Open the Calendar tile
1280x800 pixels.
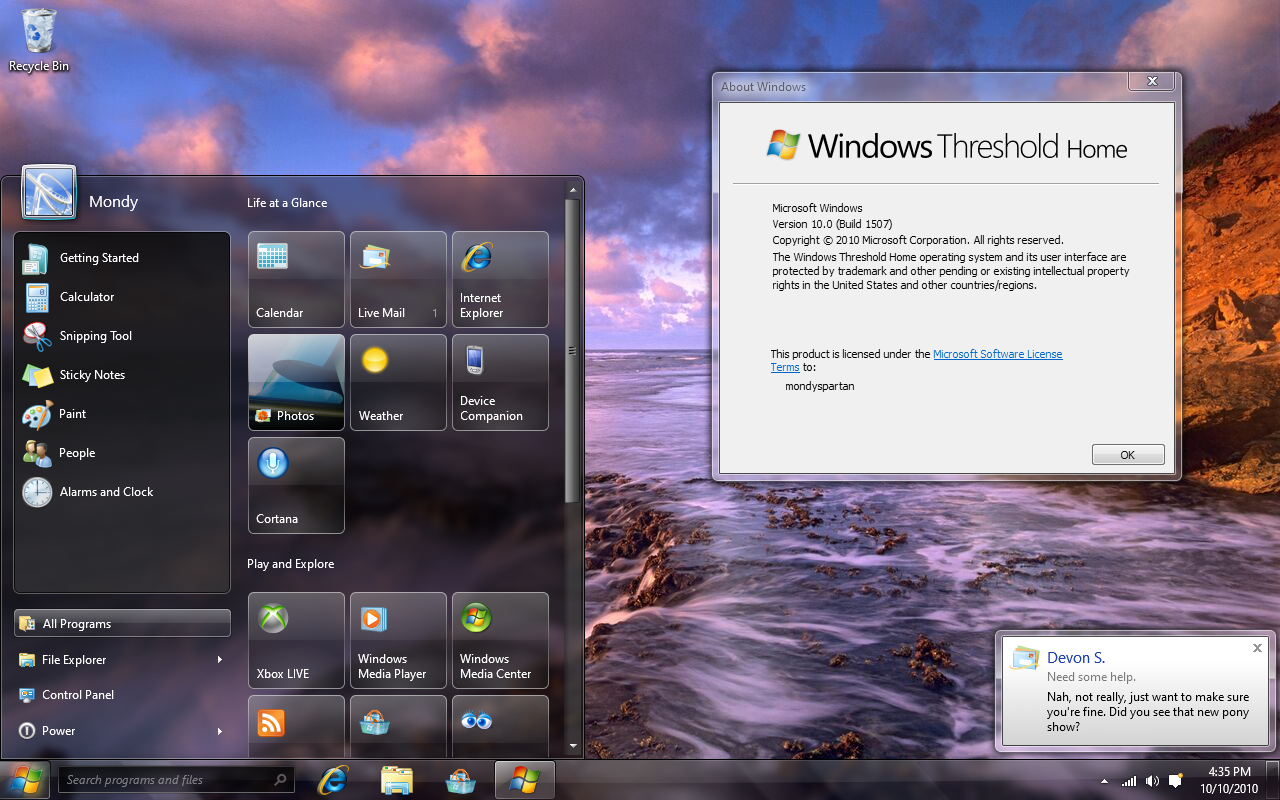pos(296,279)
